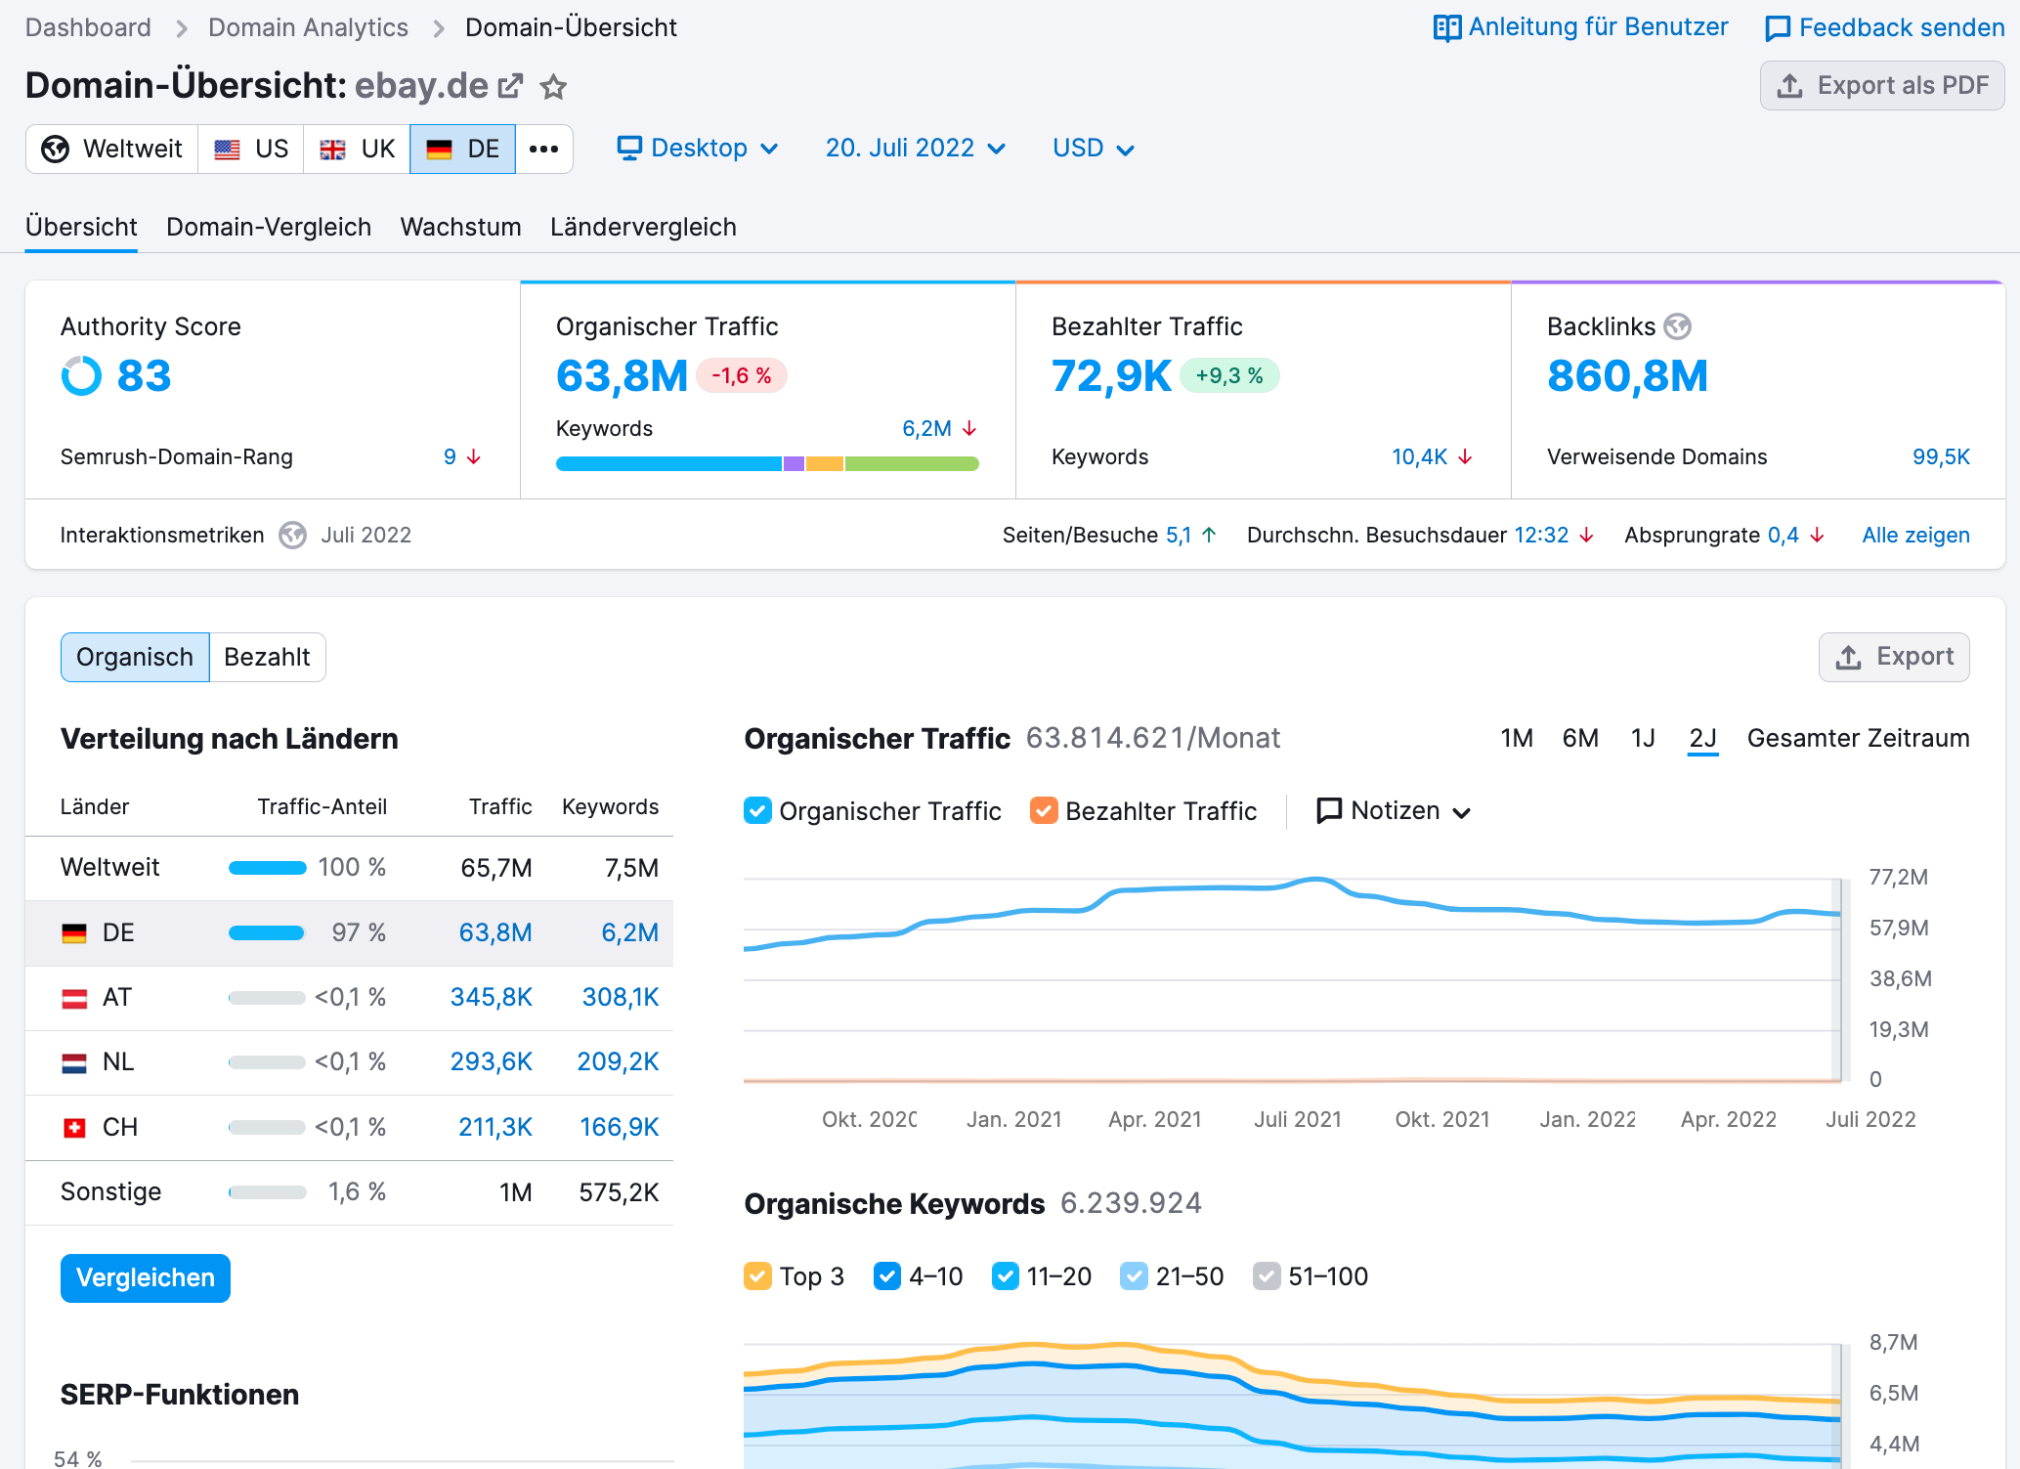Click the CH keywords value 166,9K
The height and width of the screenshot is (1469, 2020).
[619, 1127]
